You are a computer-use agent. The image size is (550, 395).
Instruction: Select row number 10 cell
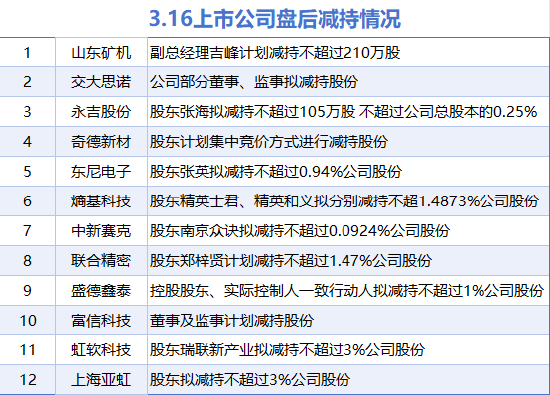(27, 320)
